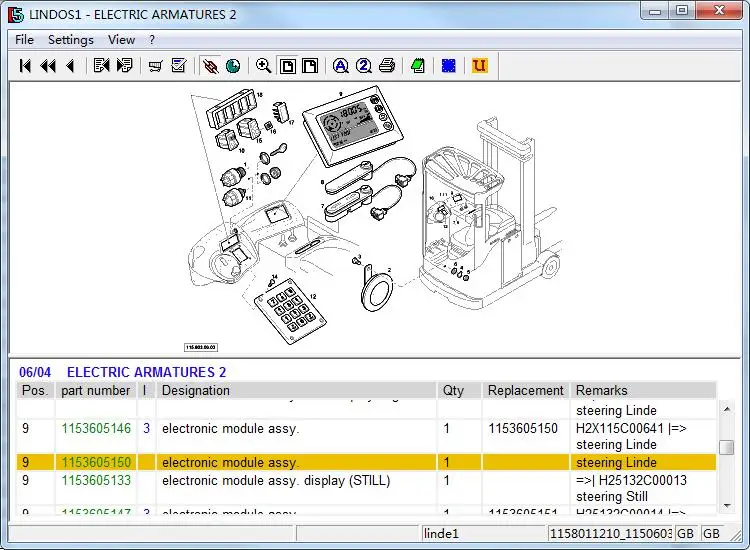Click the keypad part 12 in diagram

(x=290, y=311)
